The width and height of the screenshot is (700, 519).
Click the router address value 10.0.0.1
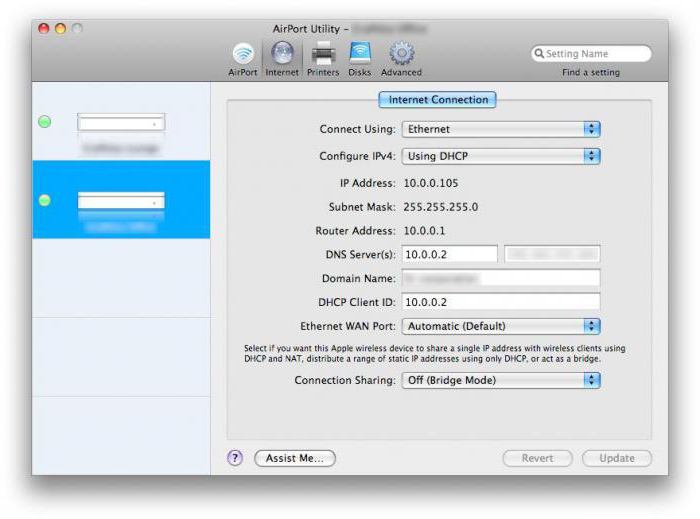click(424, 231)
